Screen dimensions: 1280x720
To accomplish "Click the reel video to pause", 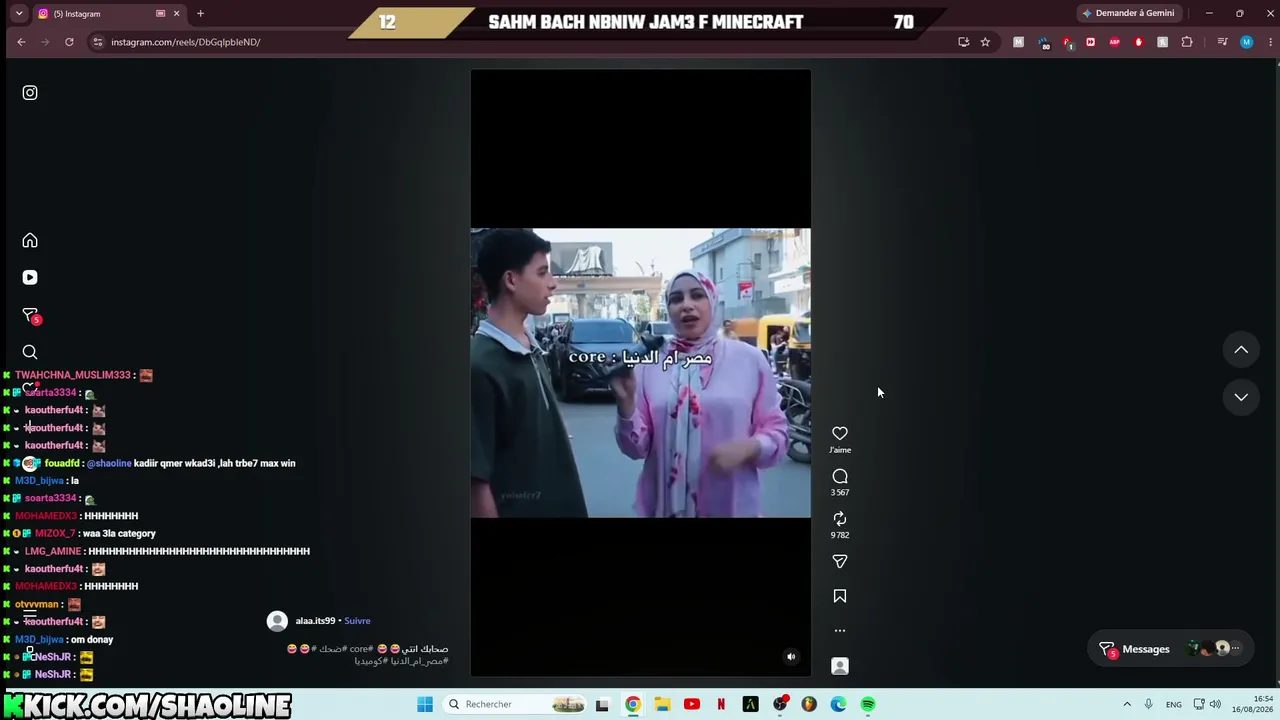I will [640, 373].
